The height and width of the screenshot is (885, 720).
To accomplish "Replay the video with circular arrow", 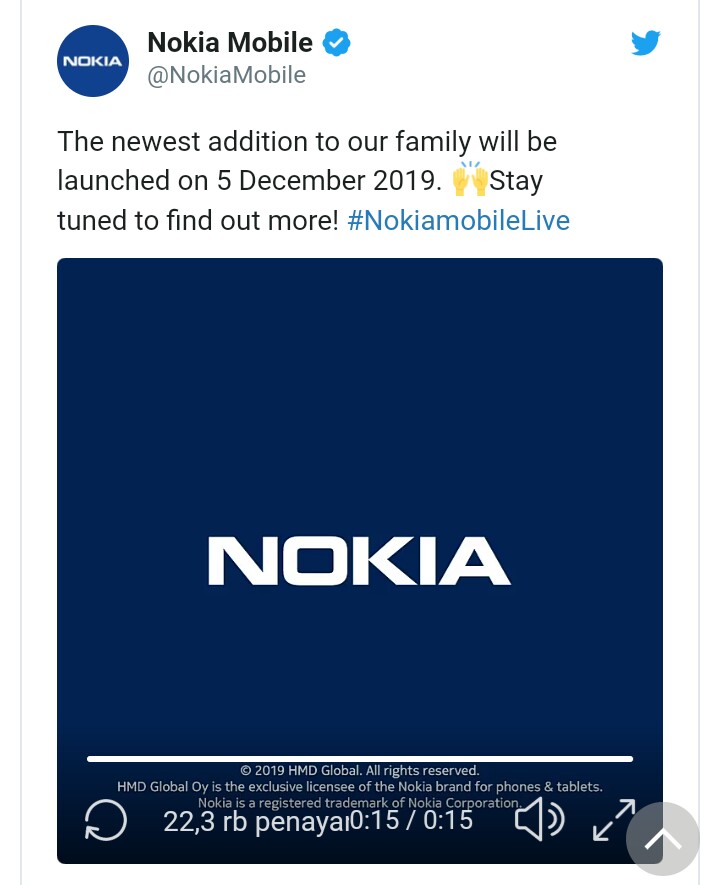I will pyautogui.click(x=106, y=821).
